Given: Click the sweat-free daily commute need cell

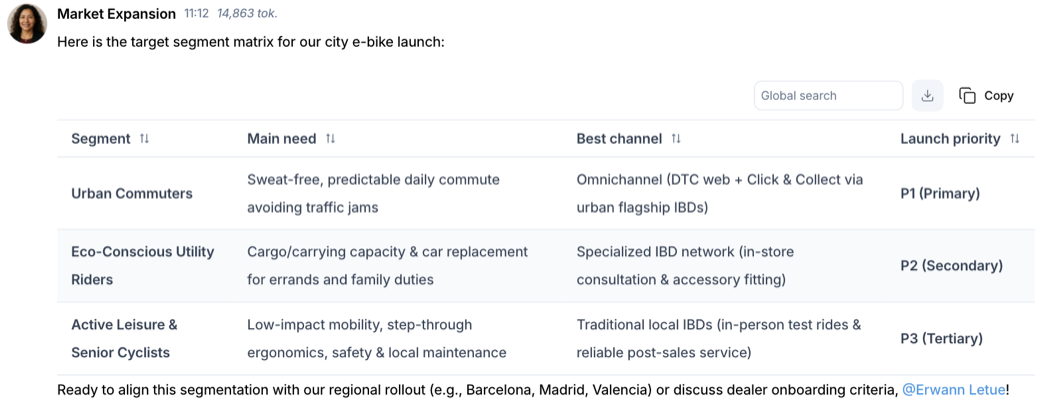Looking at the screenshot, I should 373,194.
